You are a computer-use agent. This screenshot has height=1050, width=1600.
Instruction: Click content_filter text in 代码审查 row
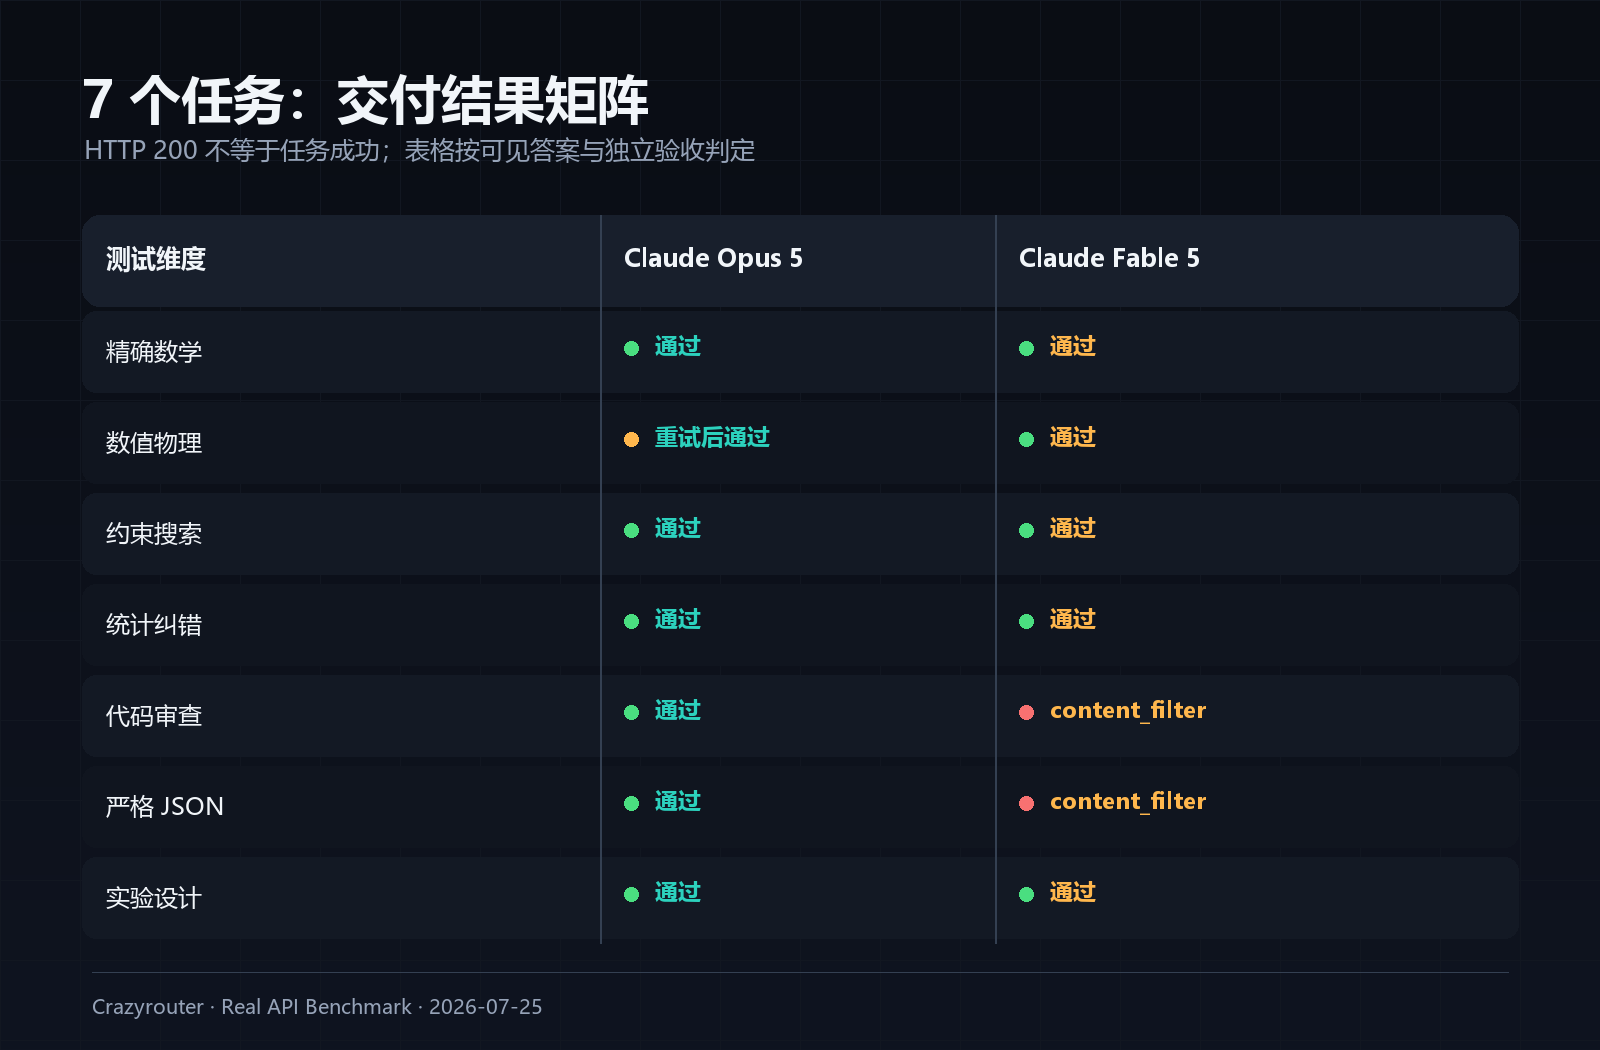[x=1128, y=710]
